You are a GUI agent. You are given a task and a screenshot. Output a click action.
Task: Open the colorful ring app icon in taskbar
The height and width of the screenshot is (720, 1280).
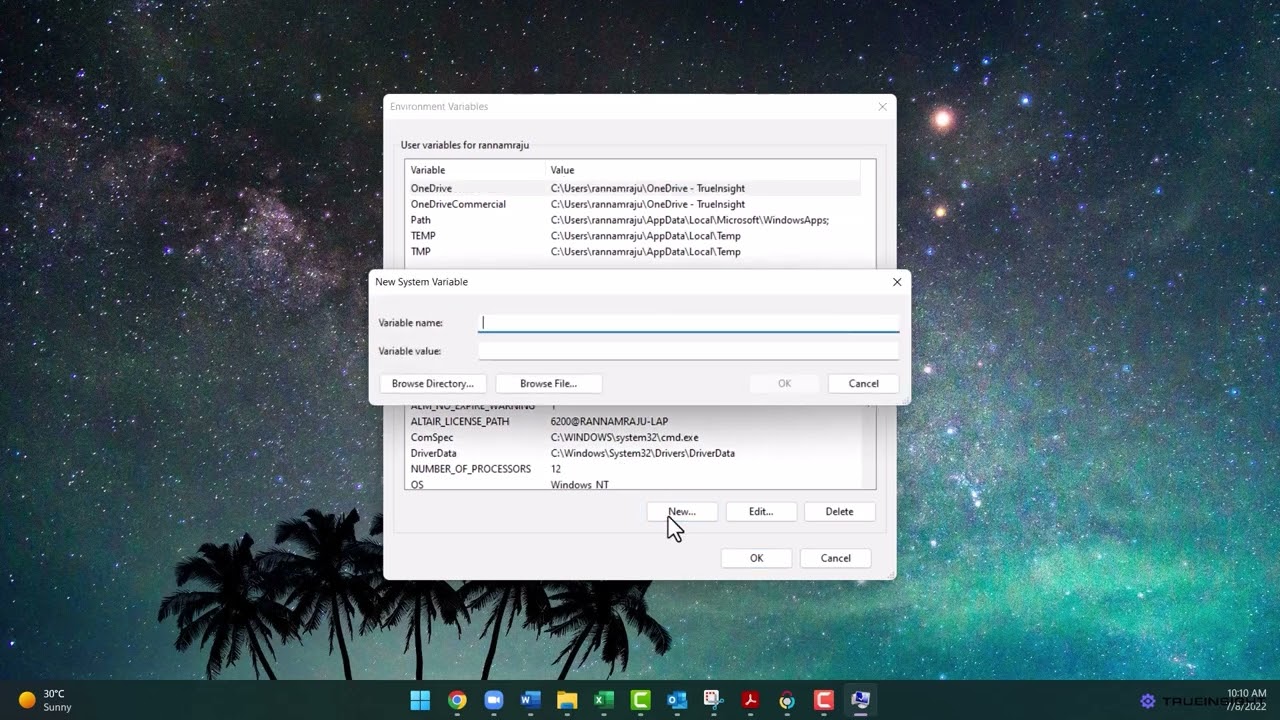(x=787, y=700)
